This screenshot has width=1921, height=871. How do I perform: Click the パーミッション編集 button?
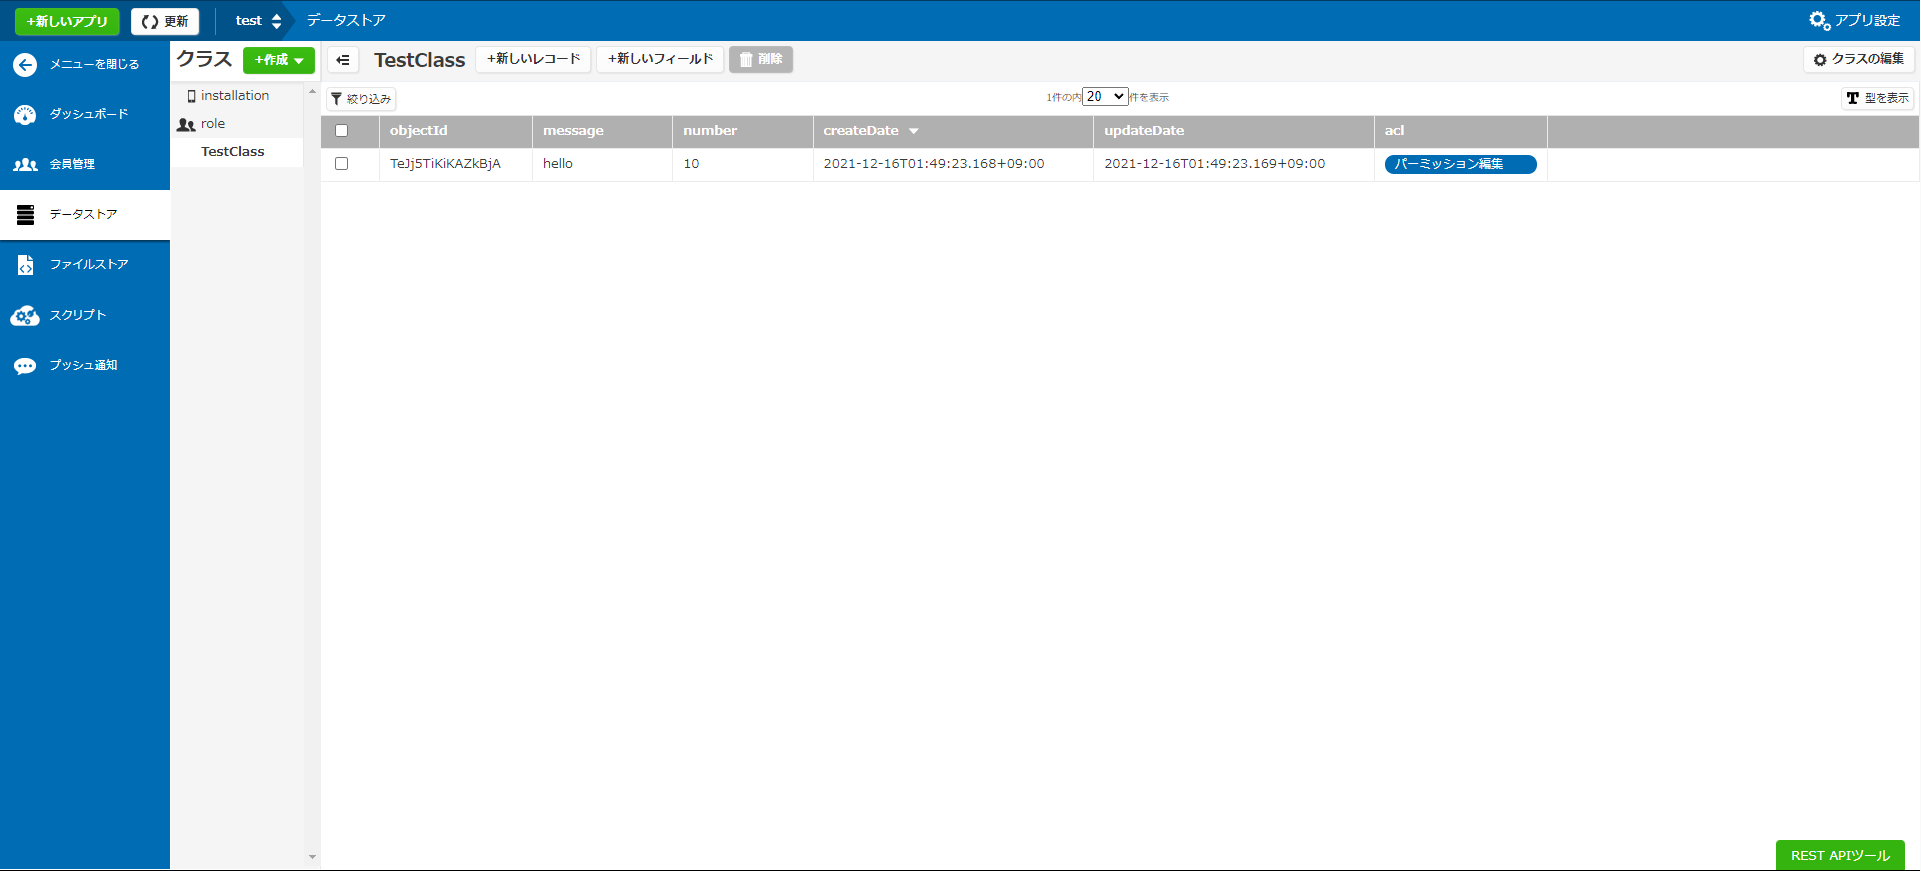point(1460,164)
